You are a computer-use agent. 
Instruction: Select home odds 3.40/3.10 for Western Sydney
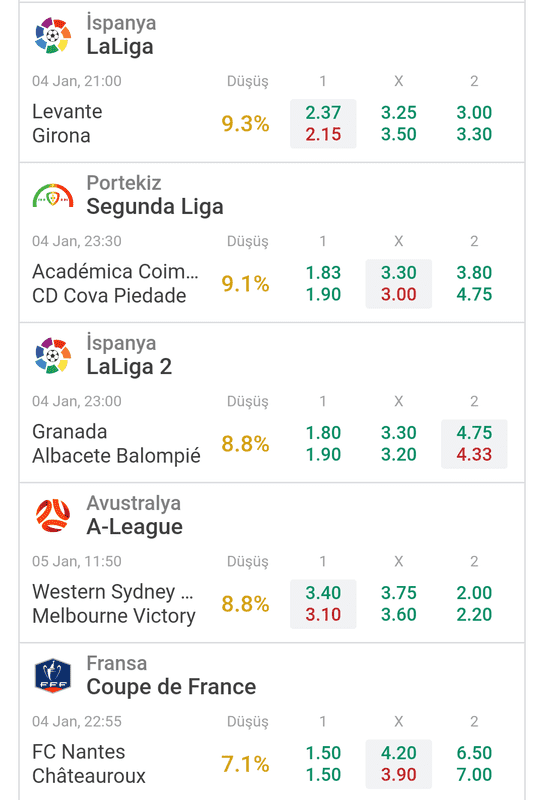point(323,604)
